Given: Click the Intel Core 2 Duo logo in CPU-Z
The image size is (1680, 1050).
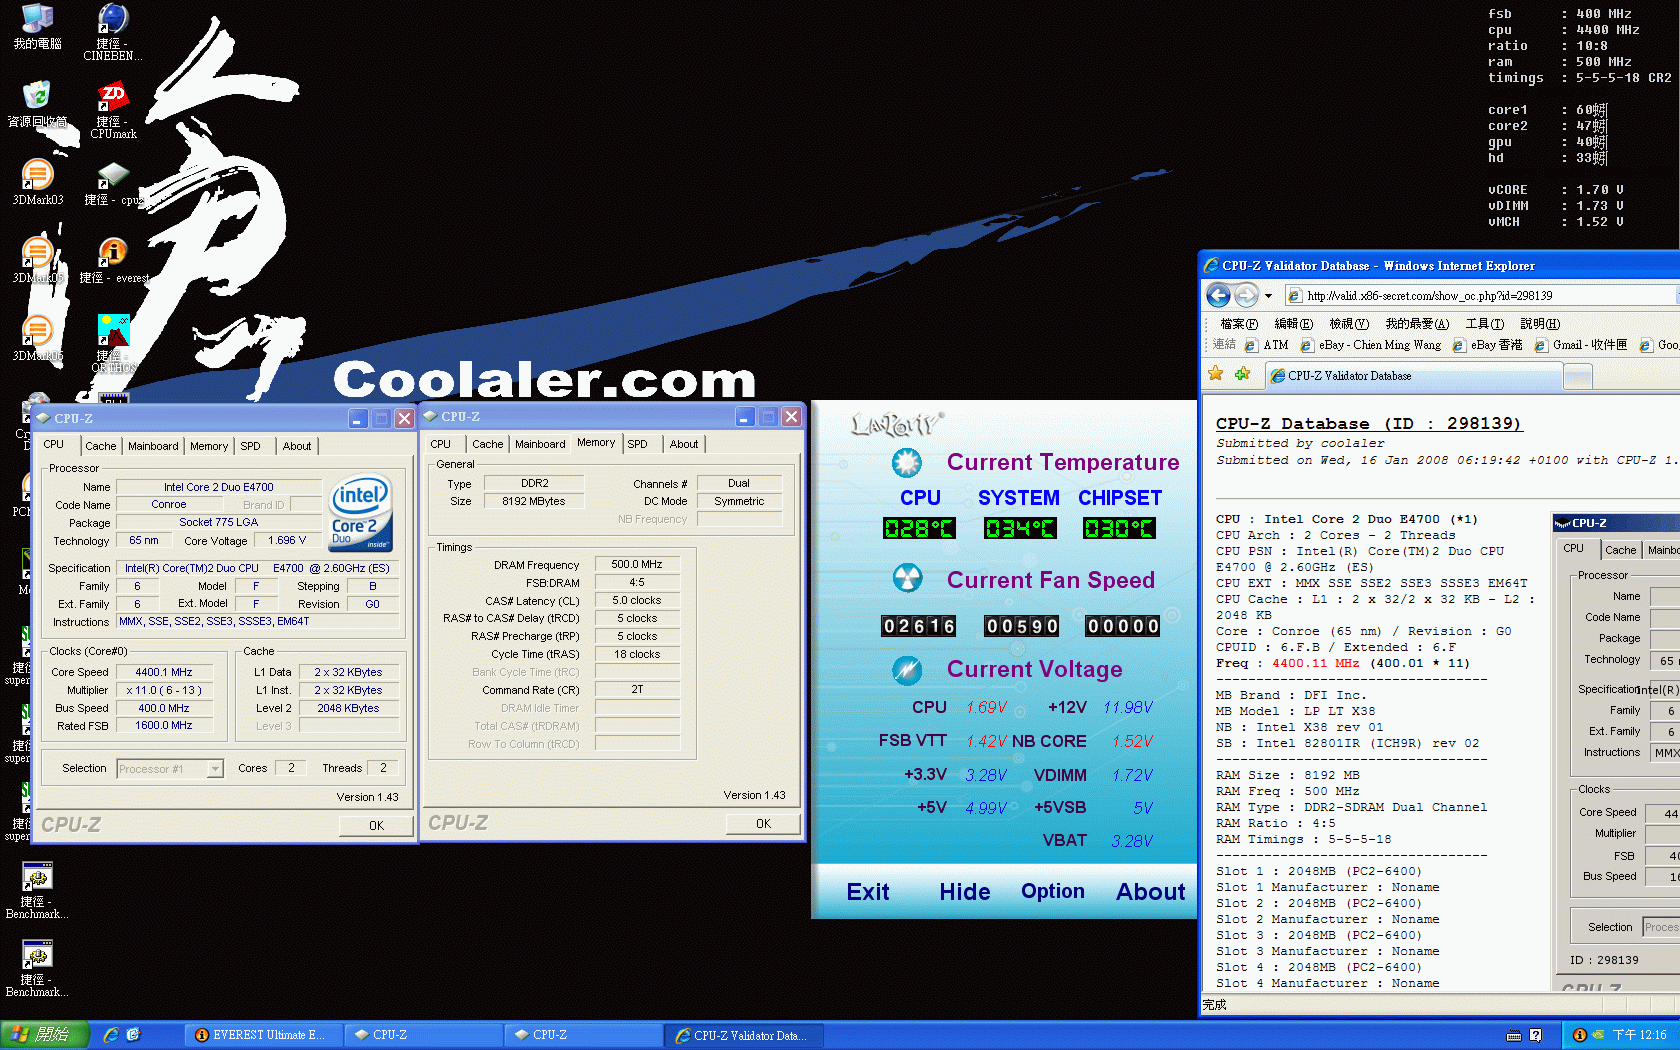Looking at the screenshot, I should click(360, 513).
